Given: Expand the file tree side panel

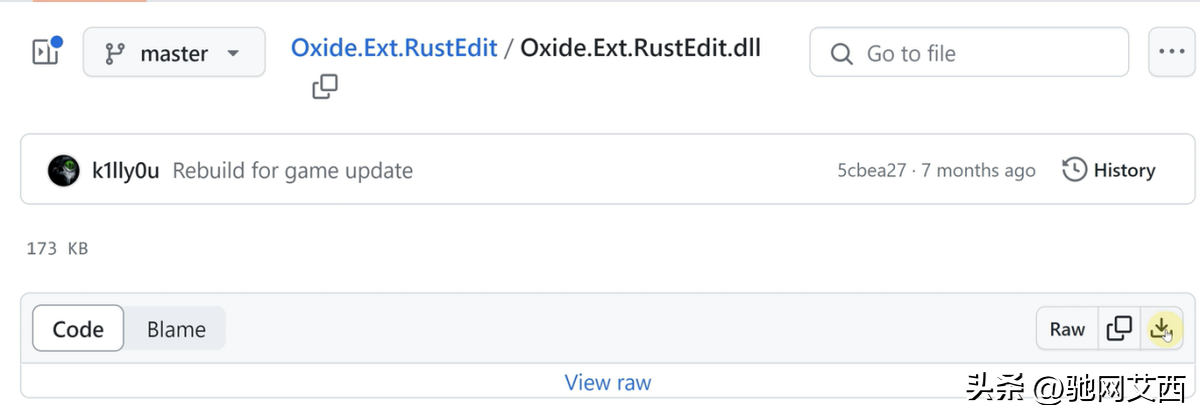Looking at the screenshot, I should tap(48, 52).
